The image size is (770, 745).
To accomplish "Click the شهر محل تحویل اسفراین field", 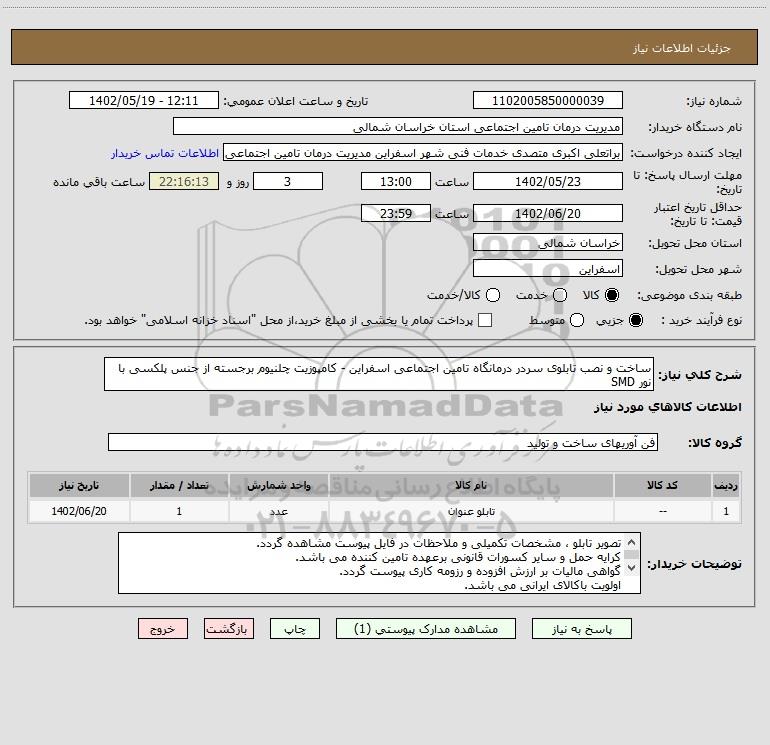I will coord(548,269).
